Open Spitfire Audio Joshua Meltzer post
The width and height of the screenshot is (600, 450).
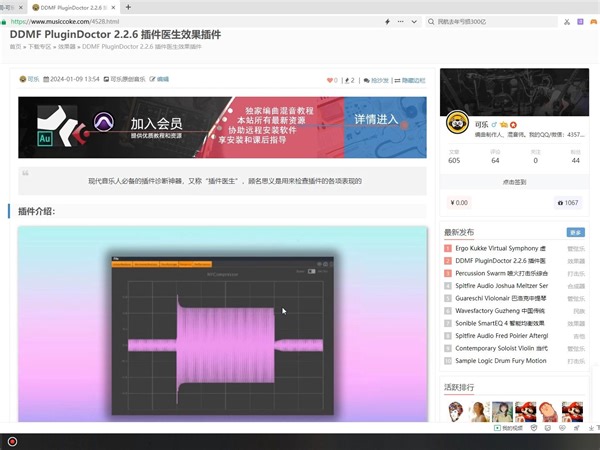501,286
